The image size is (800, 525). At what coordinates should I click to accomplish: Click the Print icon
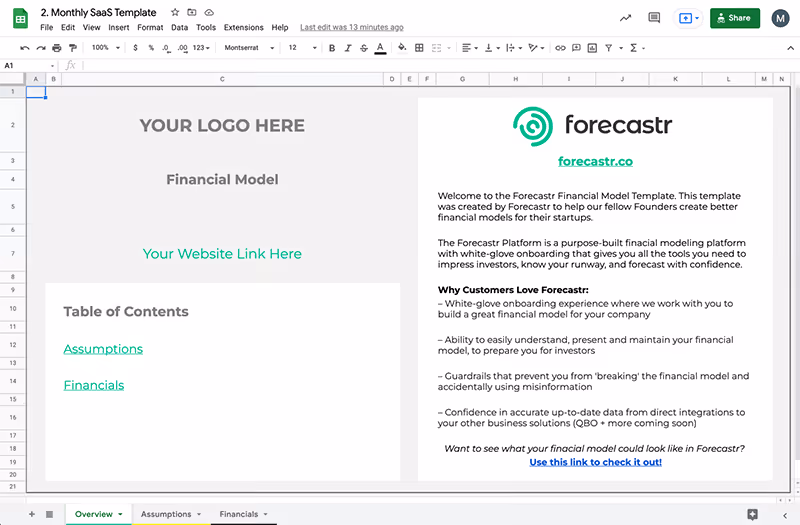57,48
